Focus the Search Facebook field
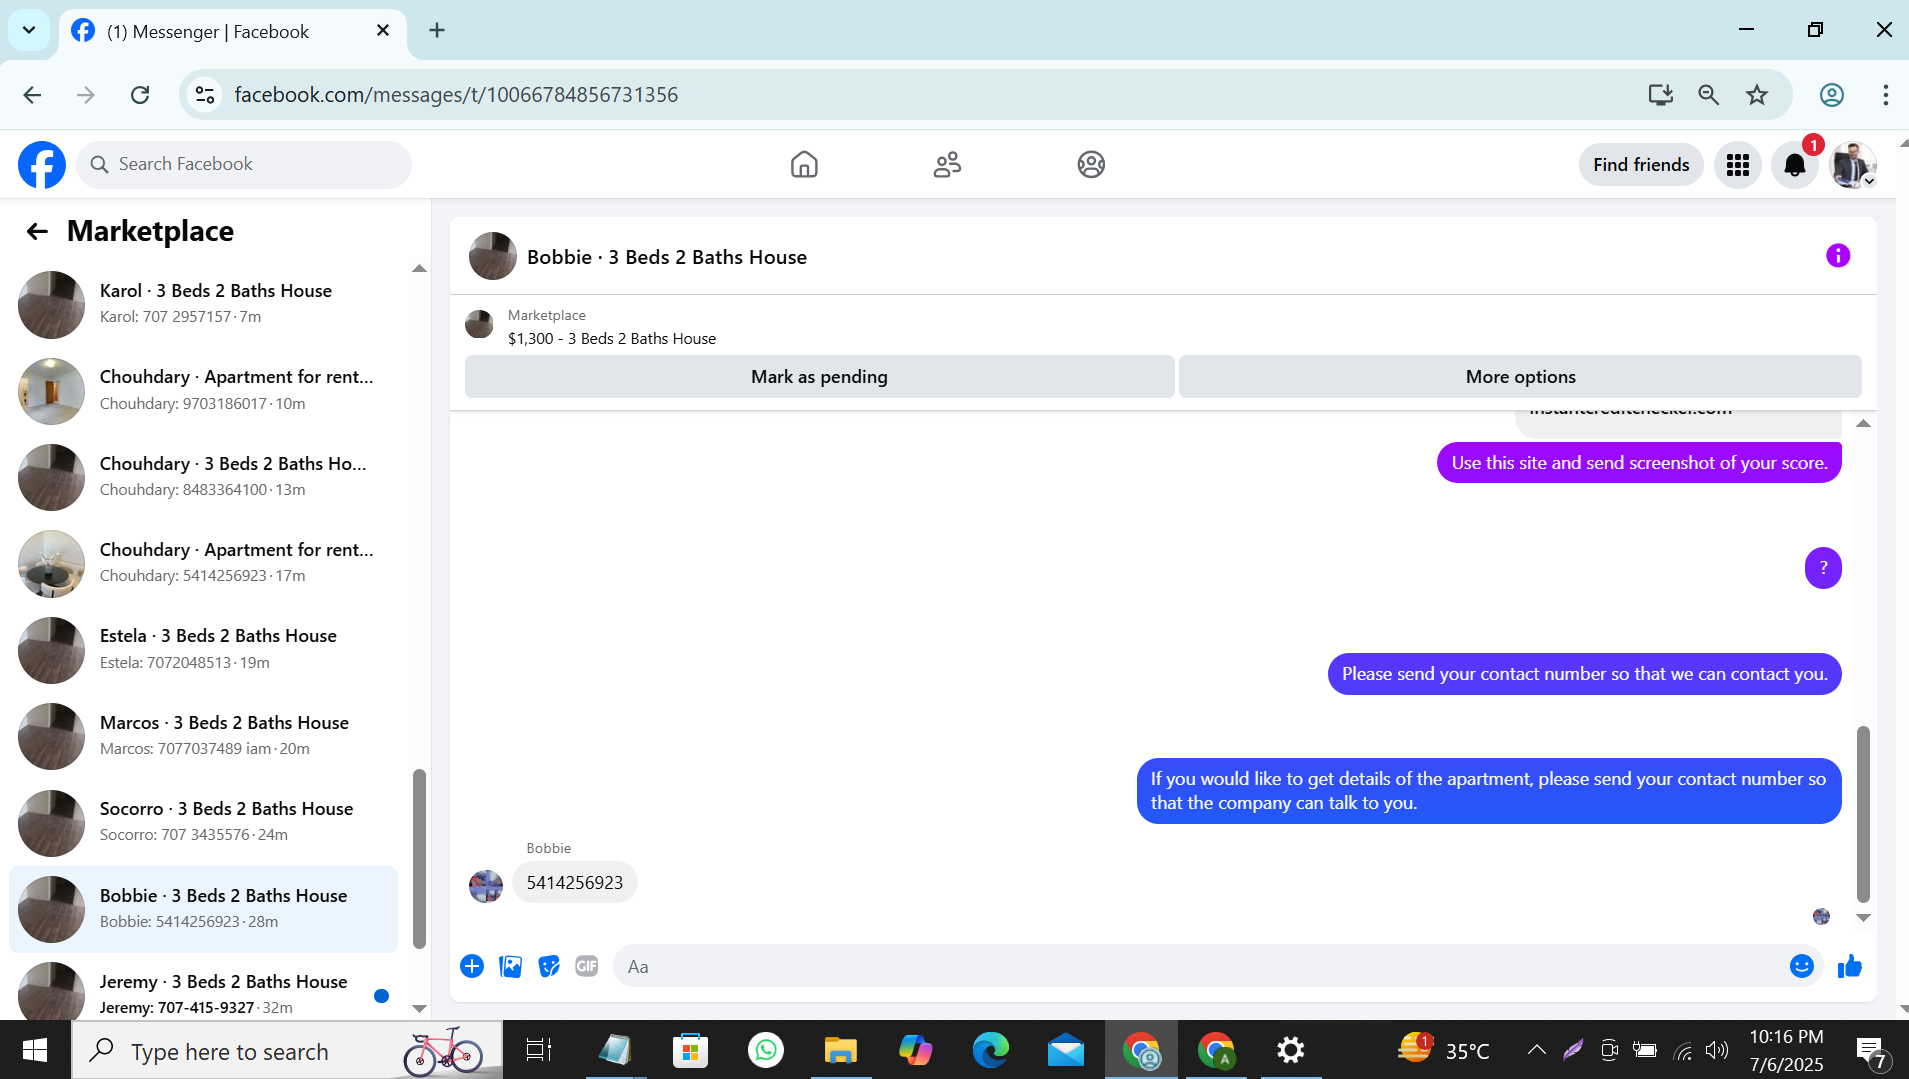 pos(244,165)
